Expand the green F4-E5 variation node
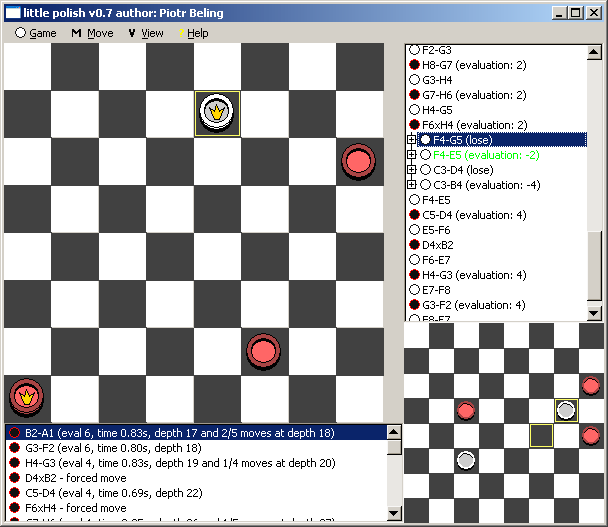The width and height of the screenshot is (608, 527). (411, 155)
